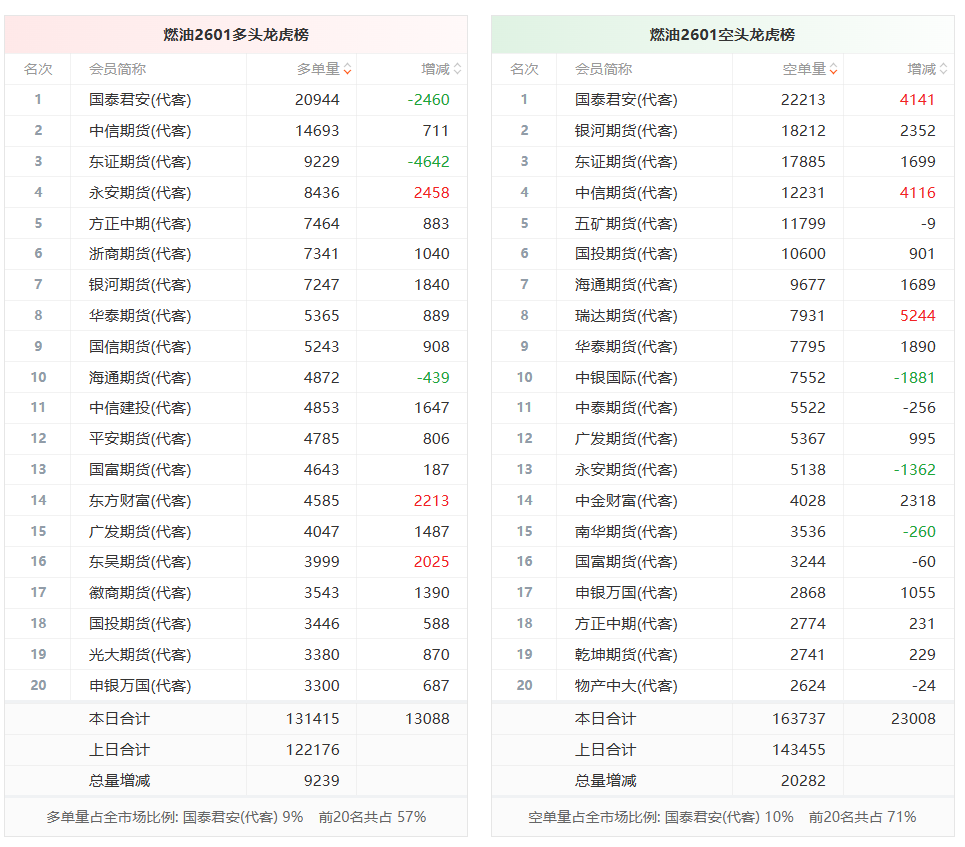
Task: Click the 多头 daily total 131415
Action: point(313,718)
